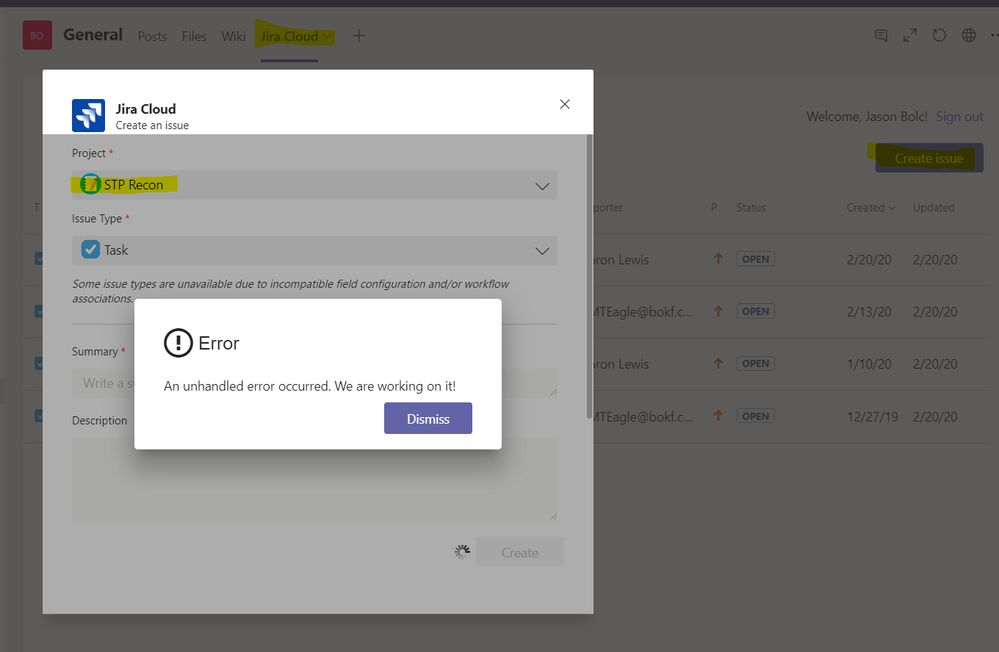Click created date 2/13/20
The image size is (999, 652).
tap(868, 312)
